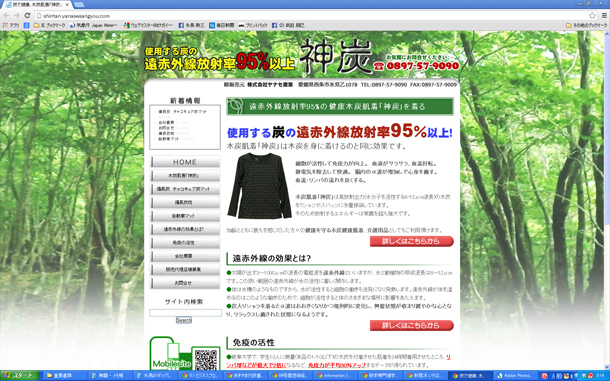Screen dimensions: 610x381
Task: Open the 自動車マット news entry
Action: tap(168, 139)
